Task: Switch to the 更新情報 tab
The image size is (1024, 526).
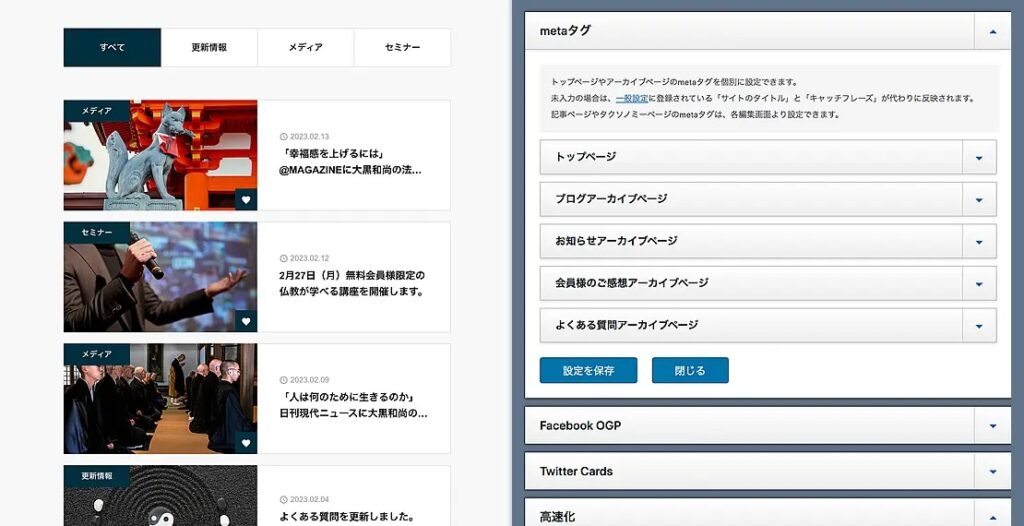Action: 209,47
